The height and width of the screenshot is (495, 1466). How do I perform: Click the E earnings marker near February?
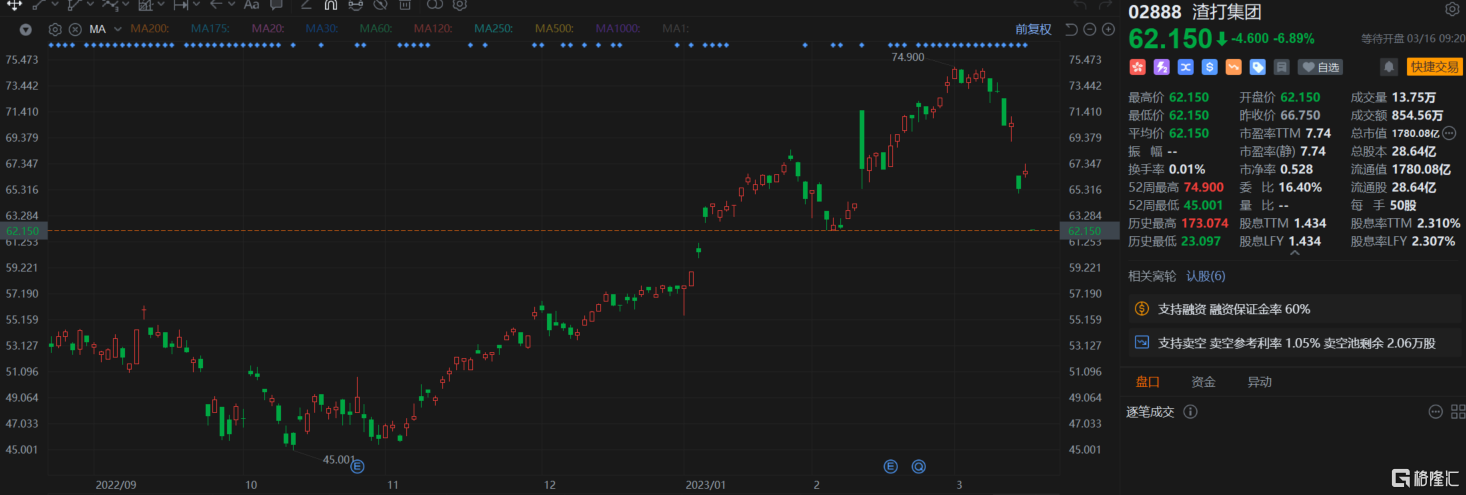coord(891,466)
